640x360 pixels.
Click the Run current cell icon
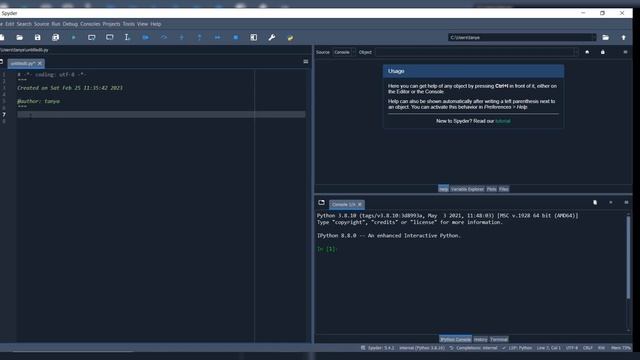[x=92, y=38]
